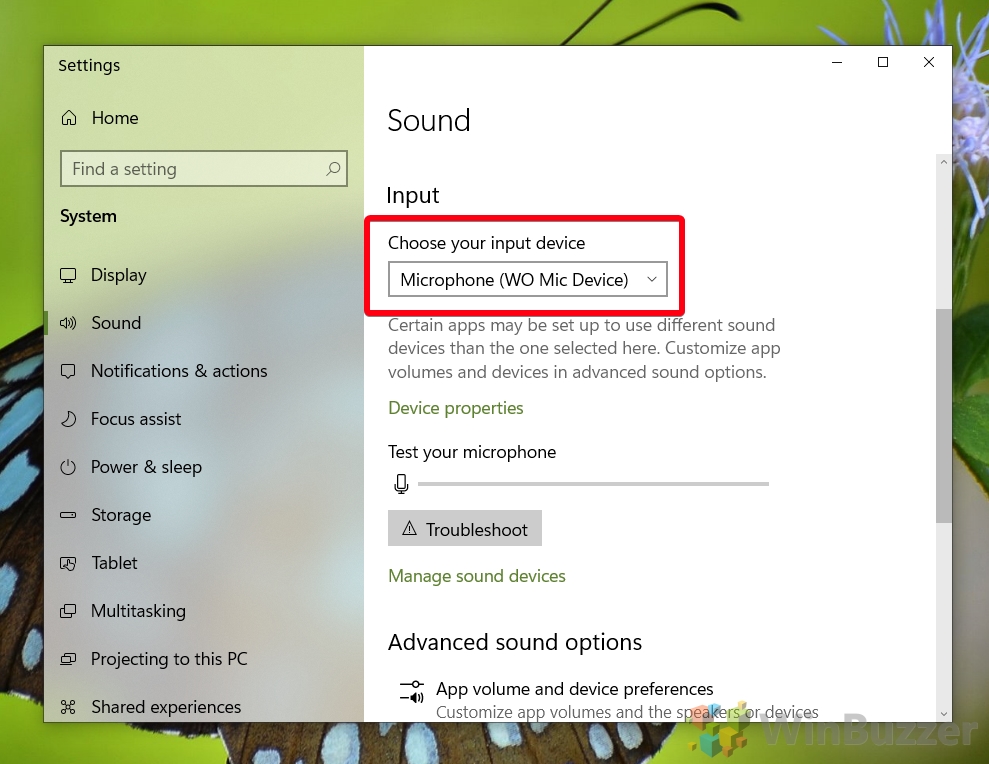989x764 pixels.
Task: Open Device properties link
Action: pos(455,408)
